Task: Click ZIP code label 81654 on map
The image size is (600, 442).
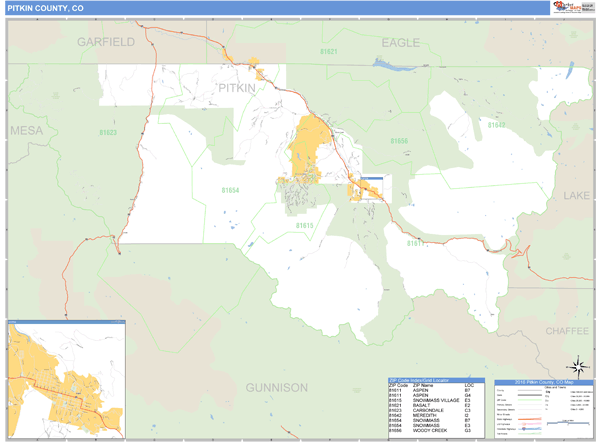Action: tap(230, 190)
